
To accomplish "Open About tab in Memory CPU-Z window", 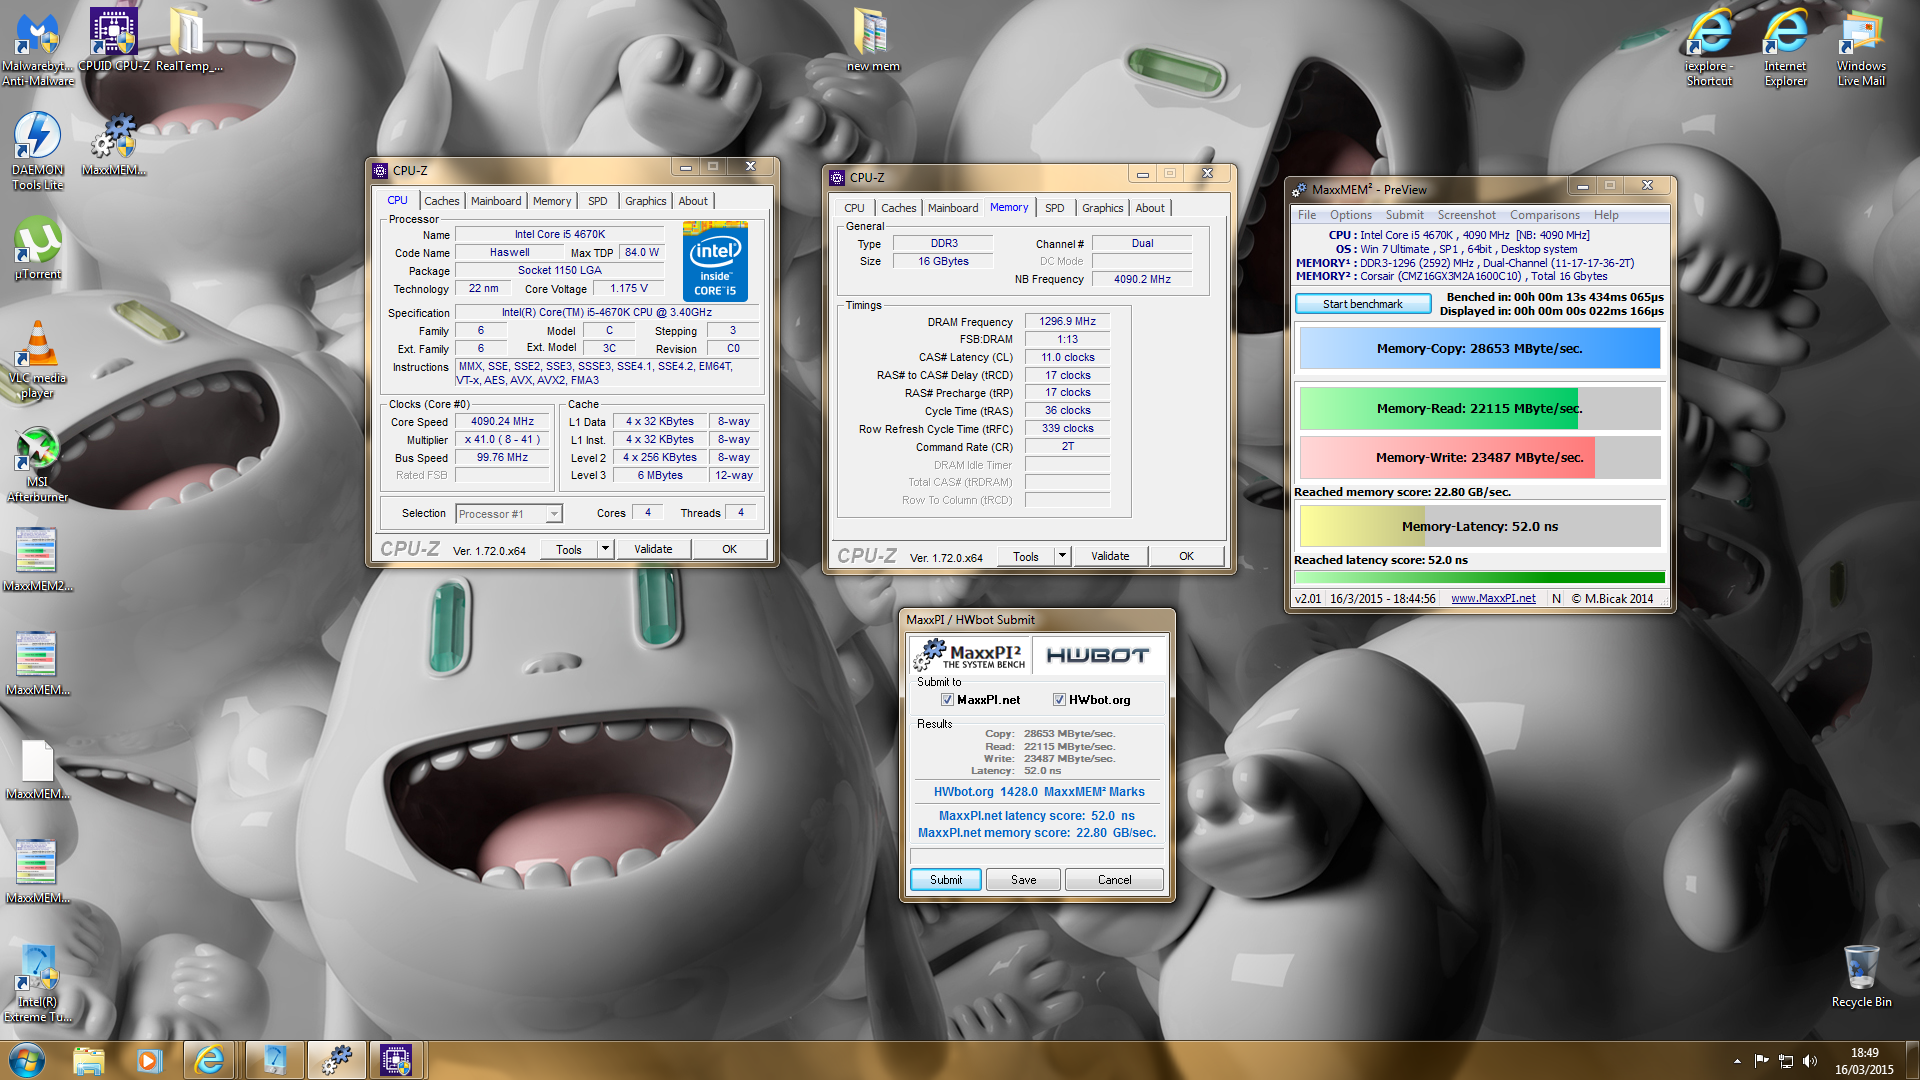I will [1150, 208].
